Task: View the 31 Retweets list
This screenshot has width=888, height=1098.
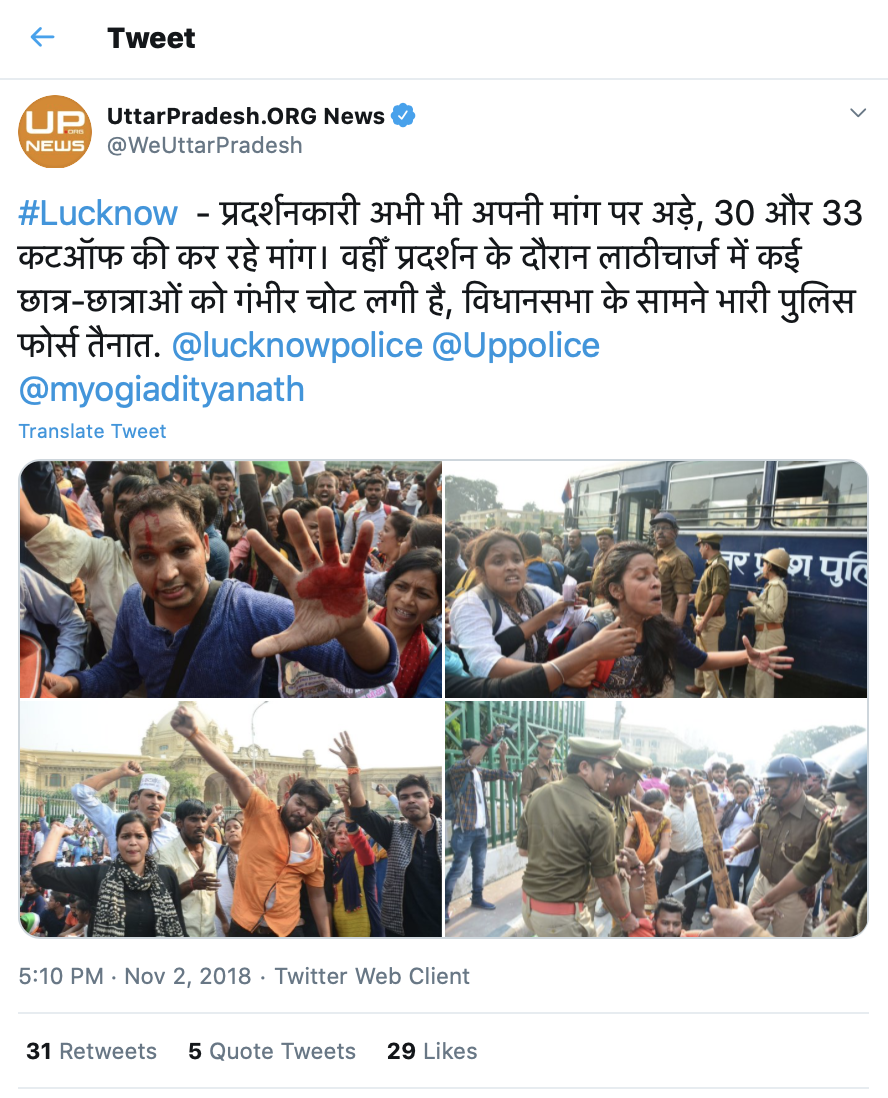Action: coord(92,1051)
